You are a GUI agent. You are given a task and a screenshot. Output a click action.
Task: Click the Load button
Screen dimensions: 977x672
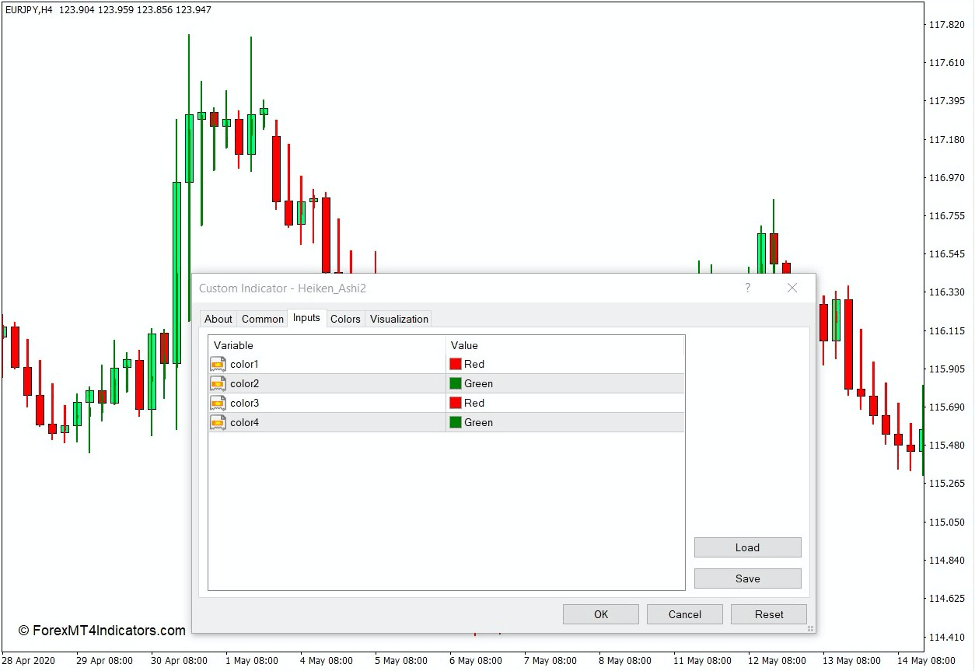tap(747, 547)
